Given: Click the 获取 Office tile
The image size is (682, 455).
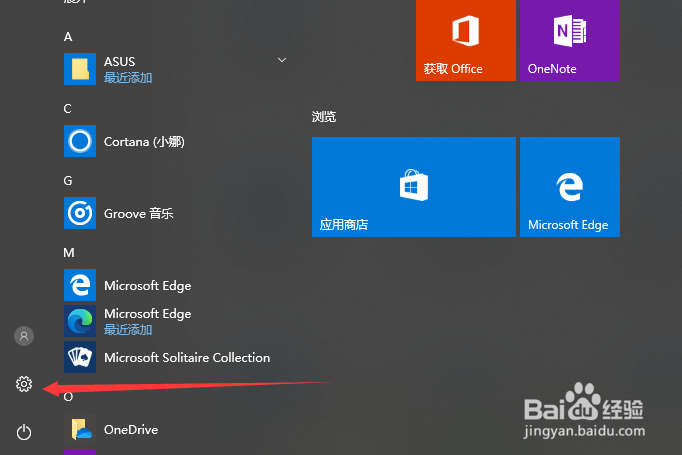Looking at the screenshot, I should 466,39.
